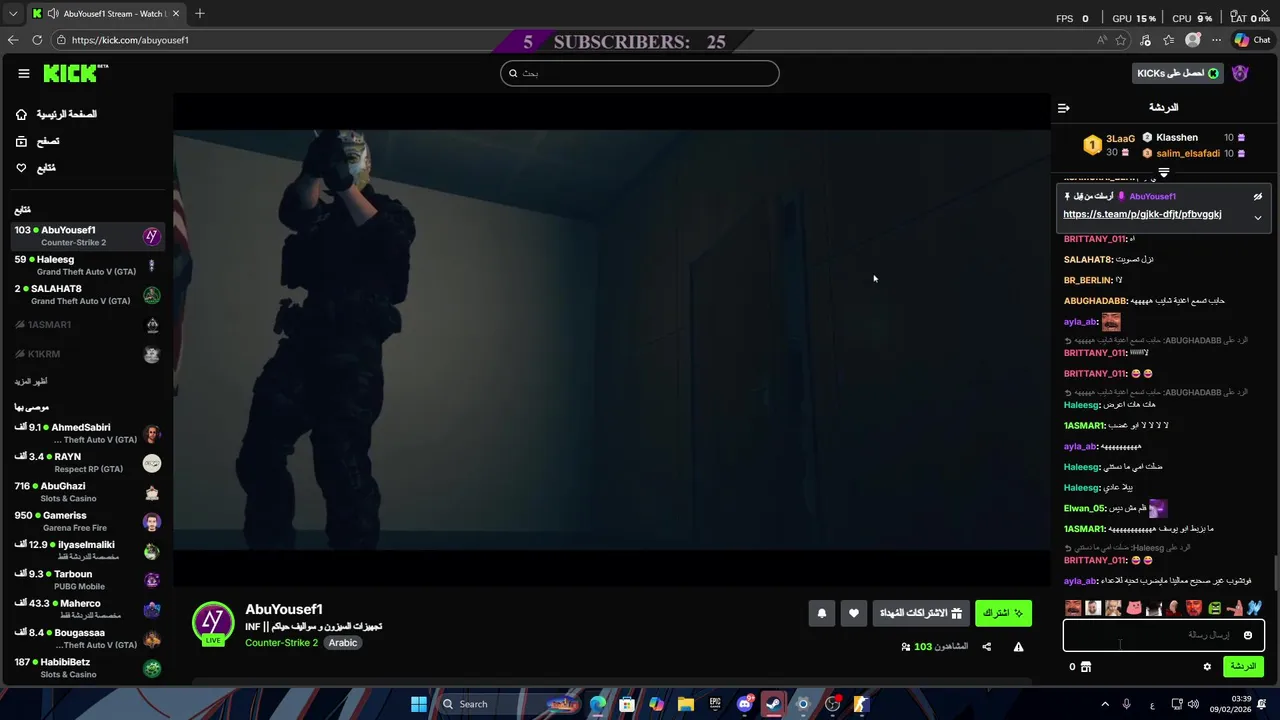Click the report warning triangle icon
This screenshot has width=1280, height=720.
[1018, 647]
